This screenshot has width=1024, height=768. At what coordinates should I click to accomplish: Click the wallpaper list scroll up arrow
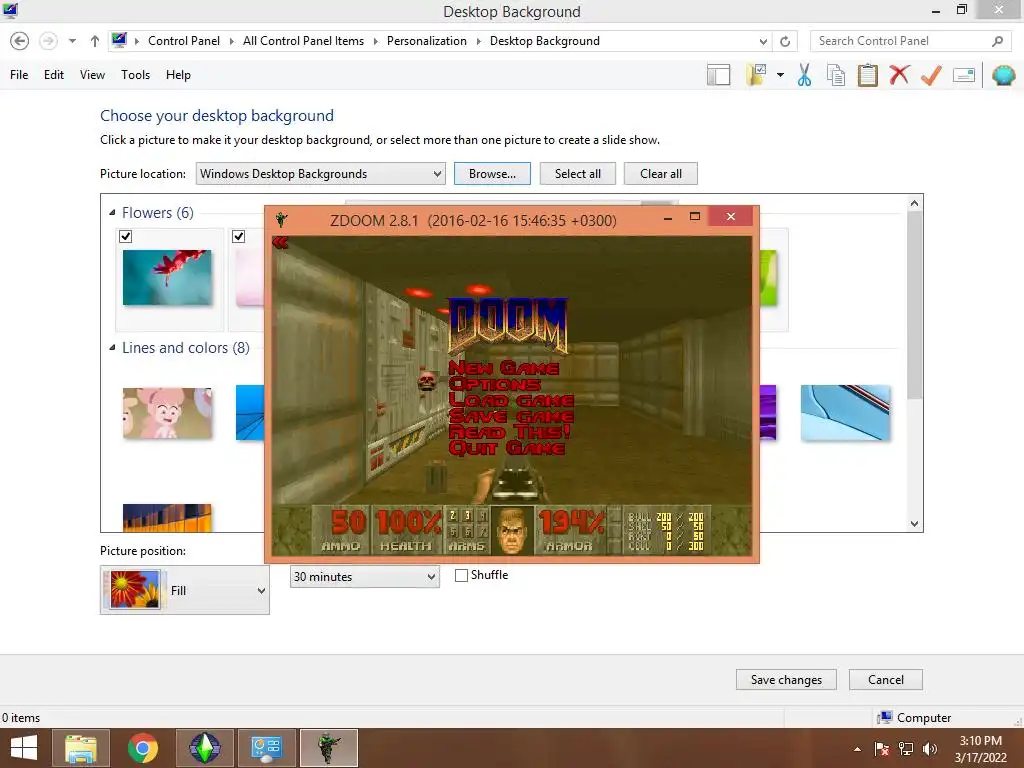coord(914,203)
